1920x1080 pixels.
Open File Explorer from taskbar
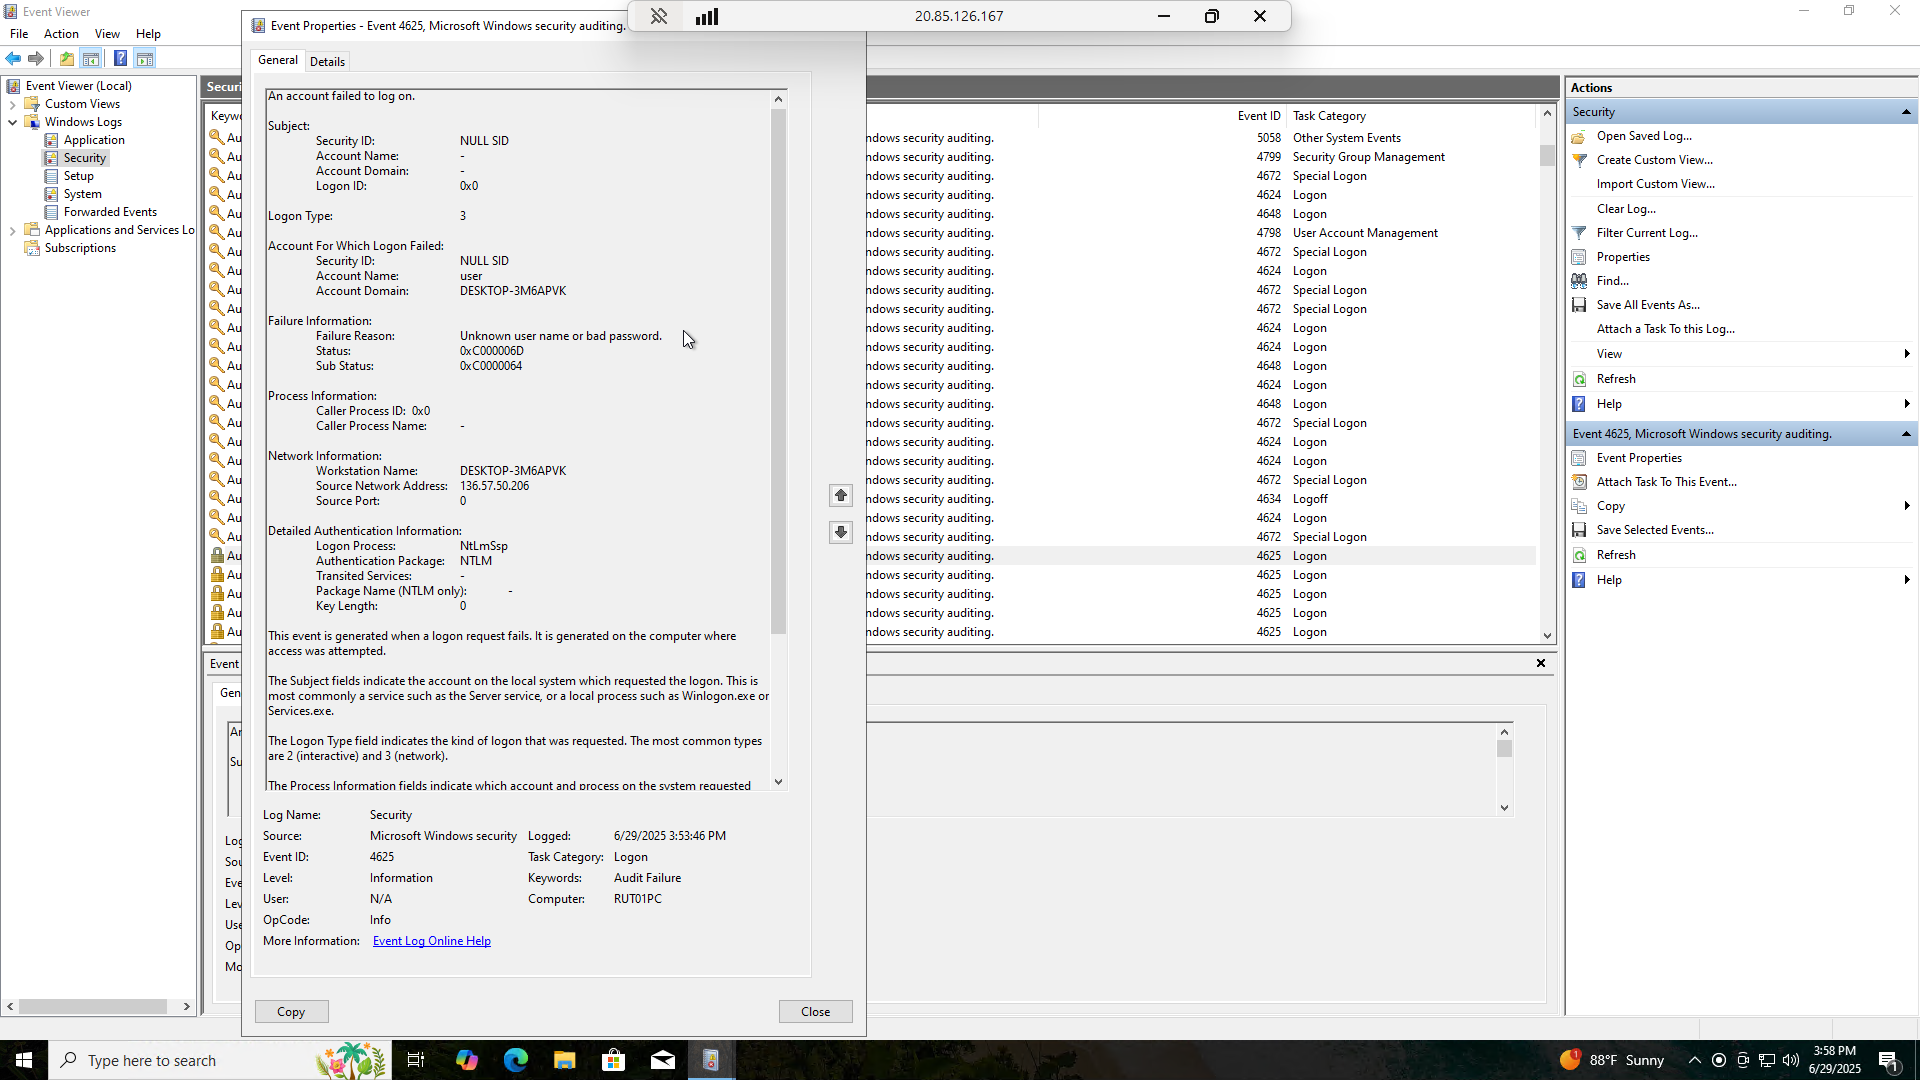pyautogui.click(x=565, y=1060)
